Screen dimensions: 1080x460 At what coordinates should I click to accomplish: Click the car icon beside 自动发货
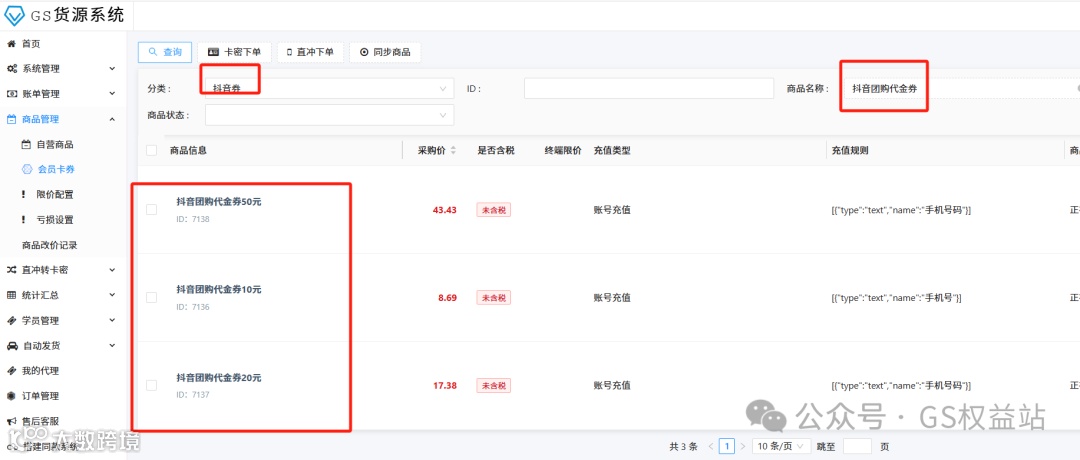point(12,346)
